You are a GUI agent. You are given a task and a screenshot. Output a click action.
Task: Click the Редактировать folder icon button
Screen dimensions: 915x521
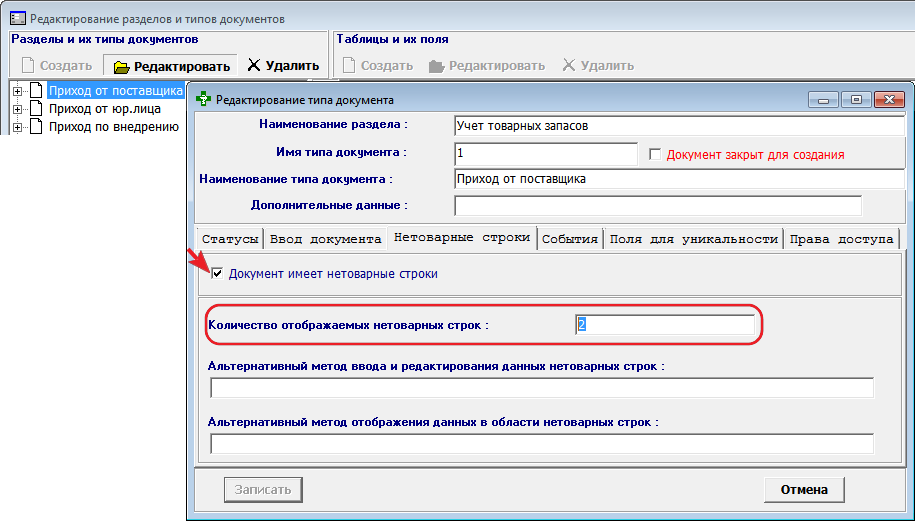pyautogui.click(x=122, y=66)
